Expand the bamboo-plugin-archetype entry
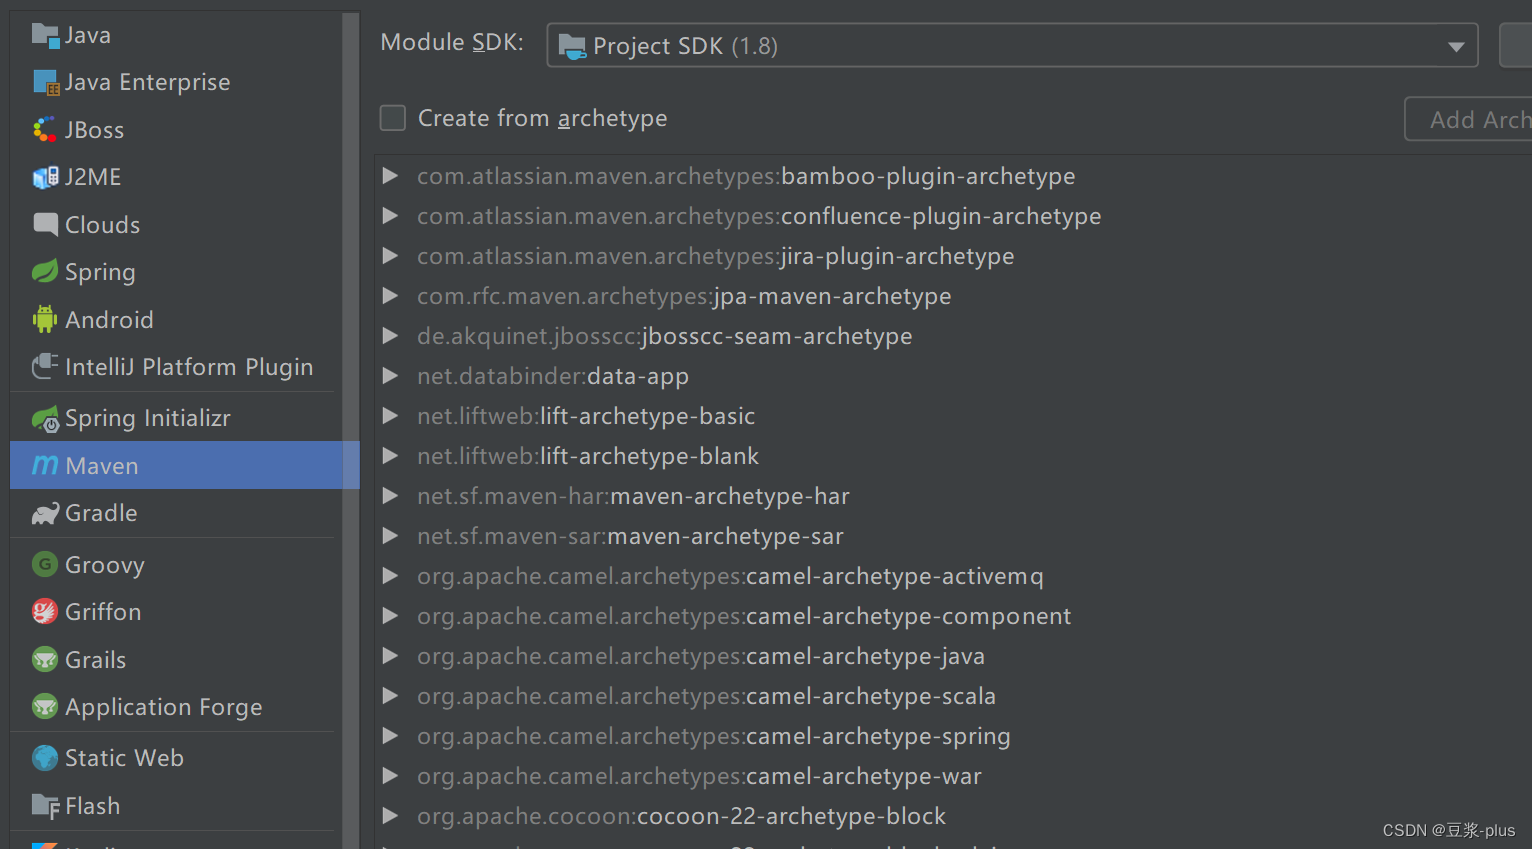Image resolution: width=1532 pixels, height=849 pixels. pyautogui.click(x=391, y=176)
